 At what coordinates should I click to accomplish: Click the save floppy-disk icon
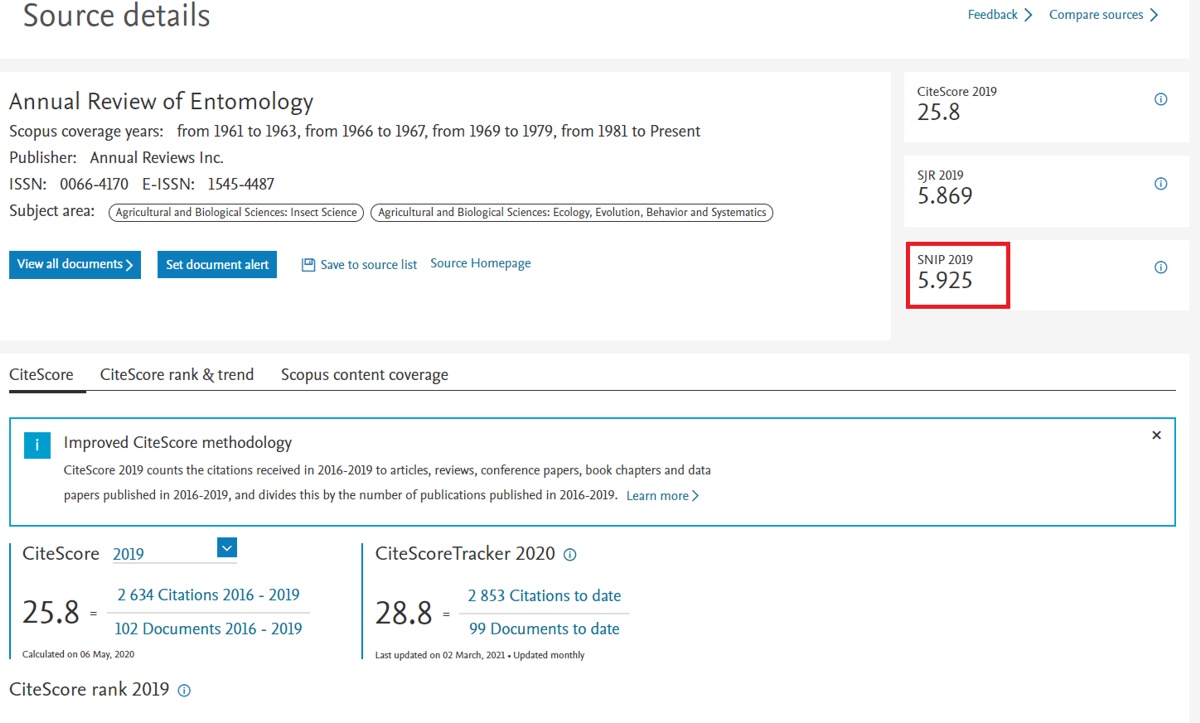point(308,264)
